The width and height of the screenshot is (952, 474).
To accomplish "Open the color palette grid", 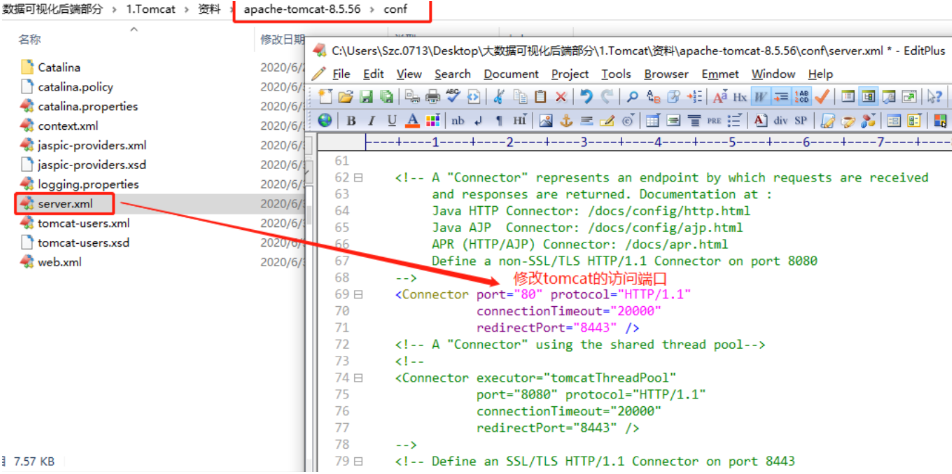I will 432,120.
